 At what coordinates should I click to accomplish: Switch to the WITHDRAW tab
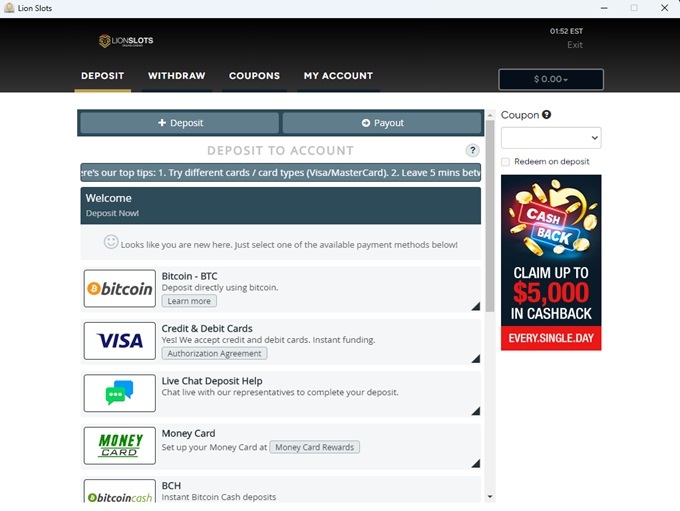pyautogui.click(x=177, y=76)
